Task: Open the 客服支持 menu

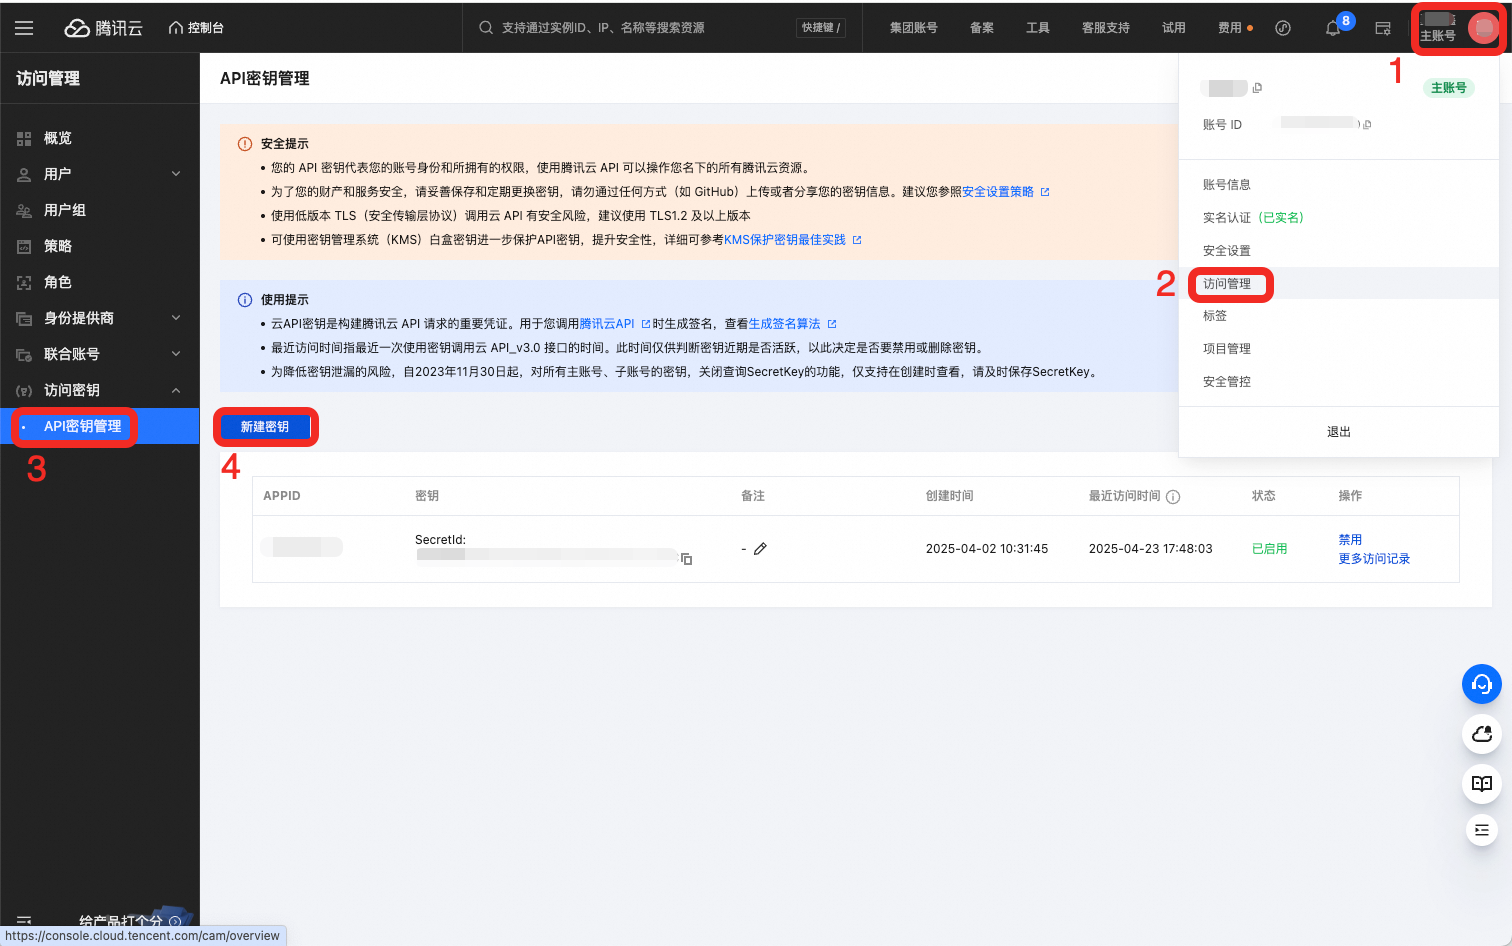Action: click(1106, 28)
